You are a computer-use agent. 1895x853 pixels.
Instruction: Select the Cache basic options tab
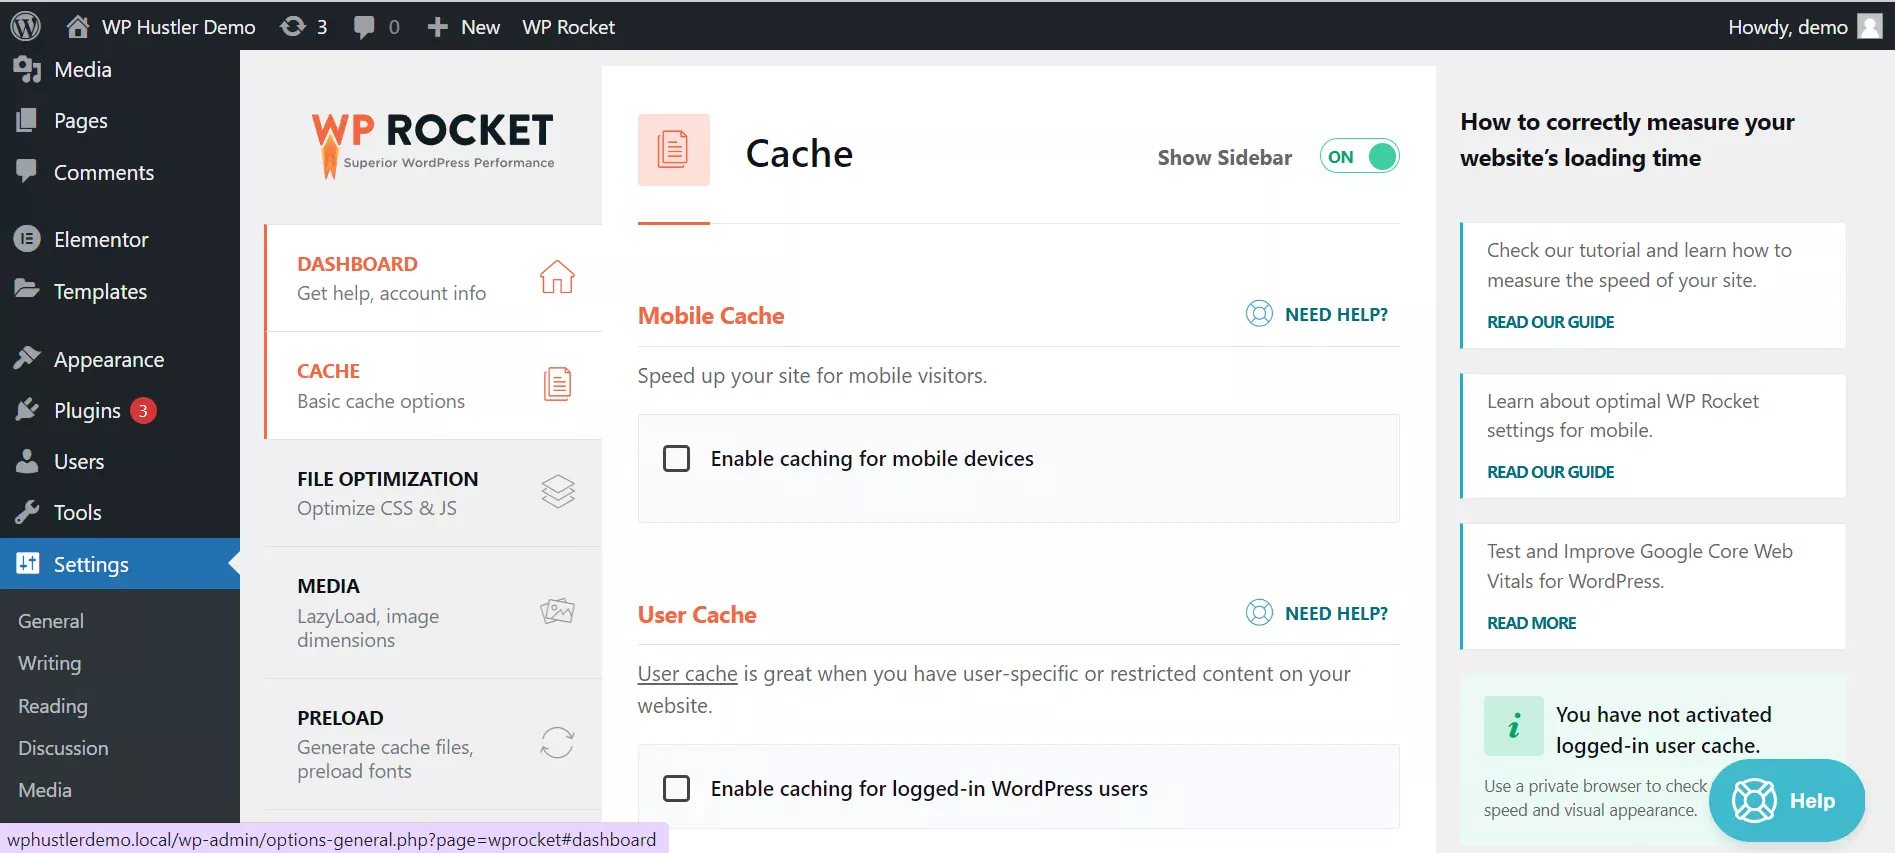click(433, 386)
